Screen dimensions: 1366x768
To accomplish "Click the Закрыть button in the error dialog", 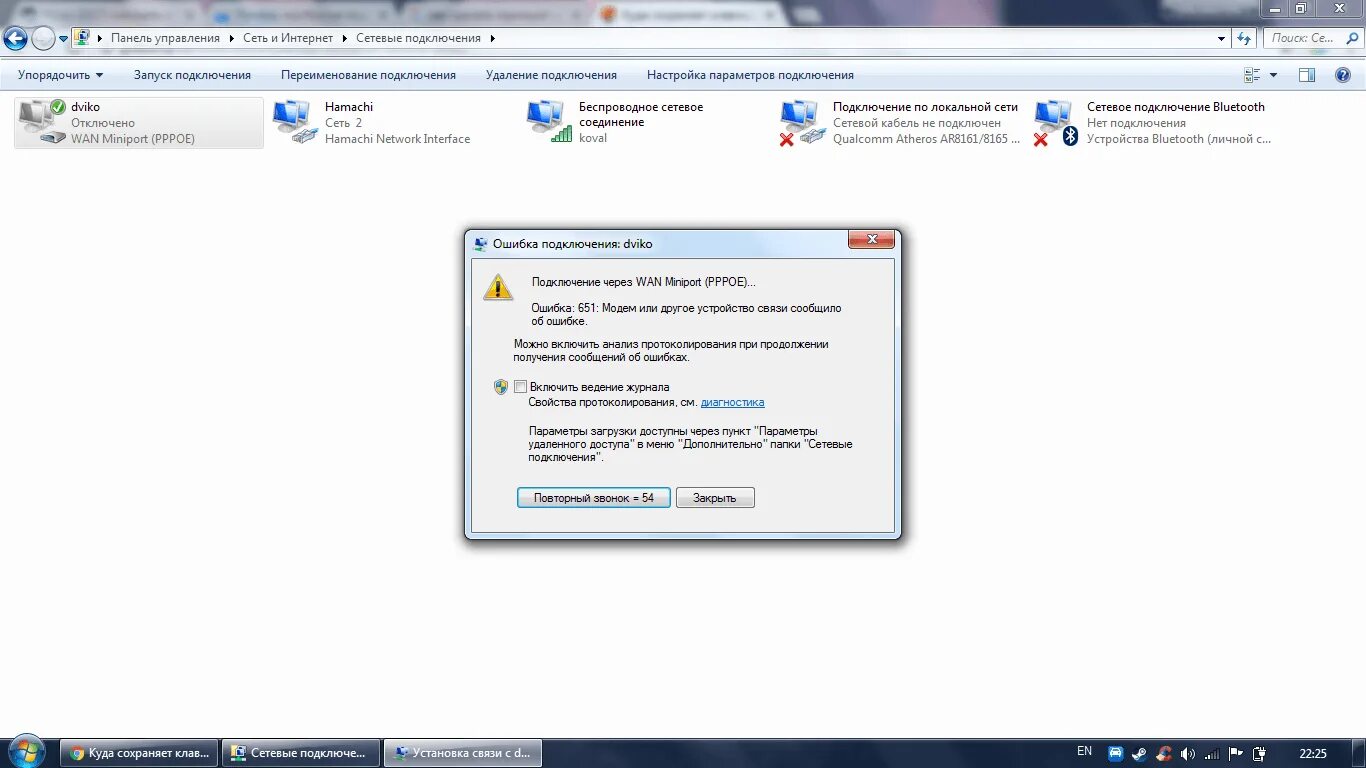I will pos(715,498).
